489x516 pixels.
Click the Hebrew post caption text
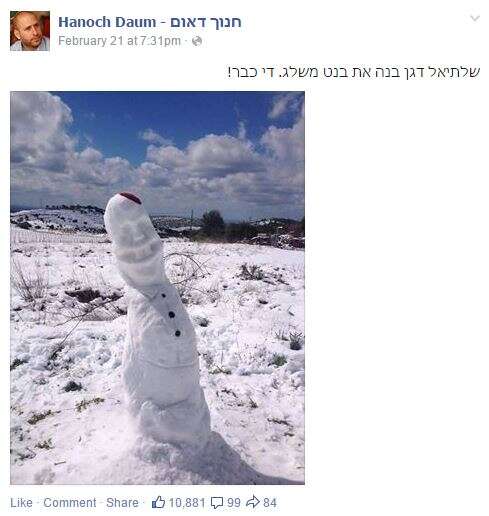point(354,72)
